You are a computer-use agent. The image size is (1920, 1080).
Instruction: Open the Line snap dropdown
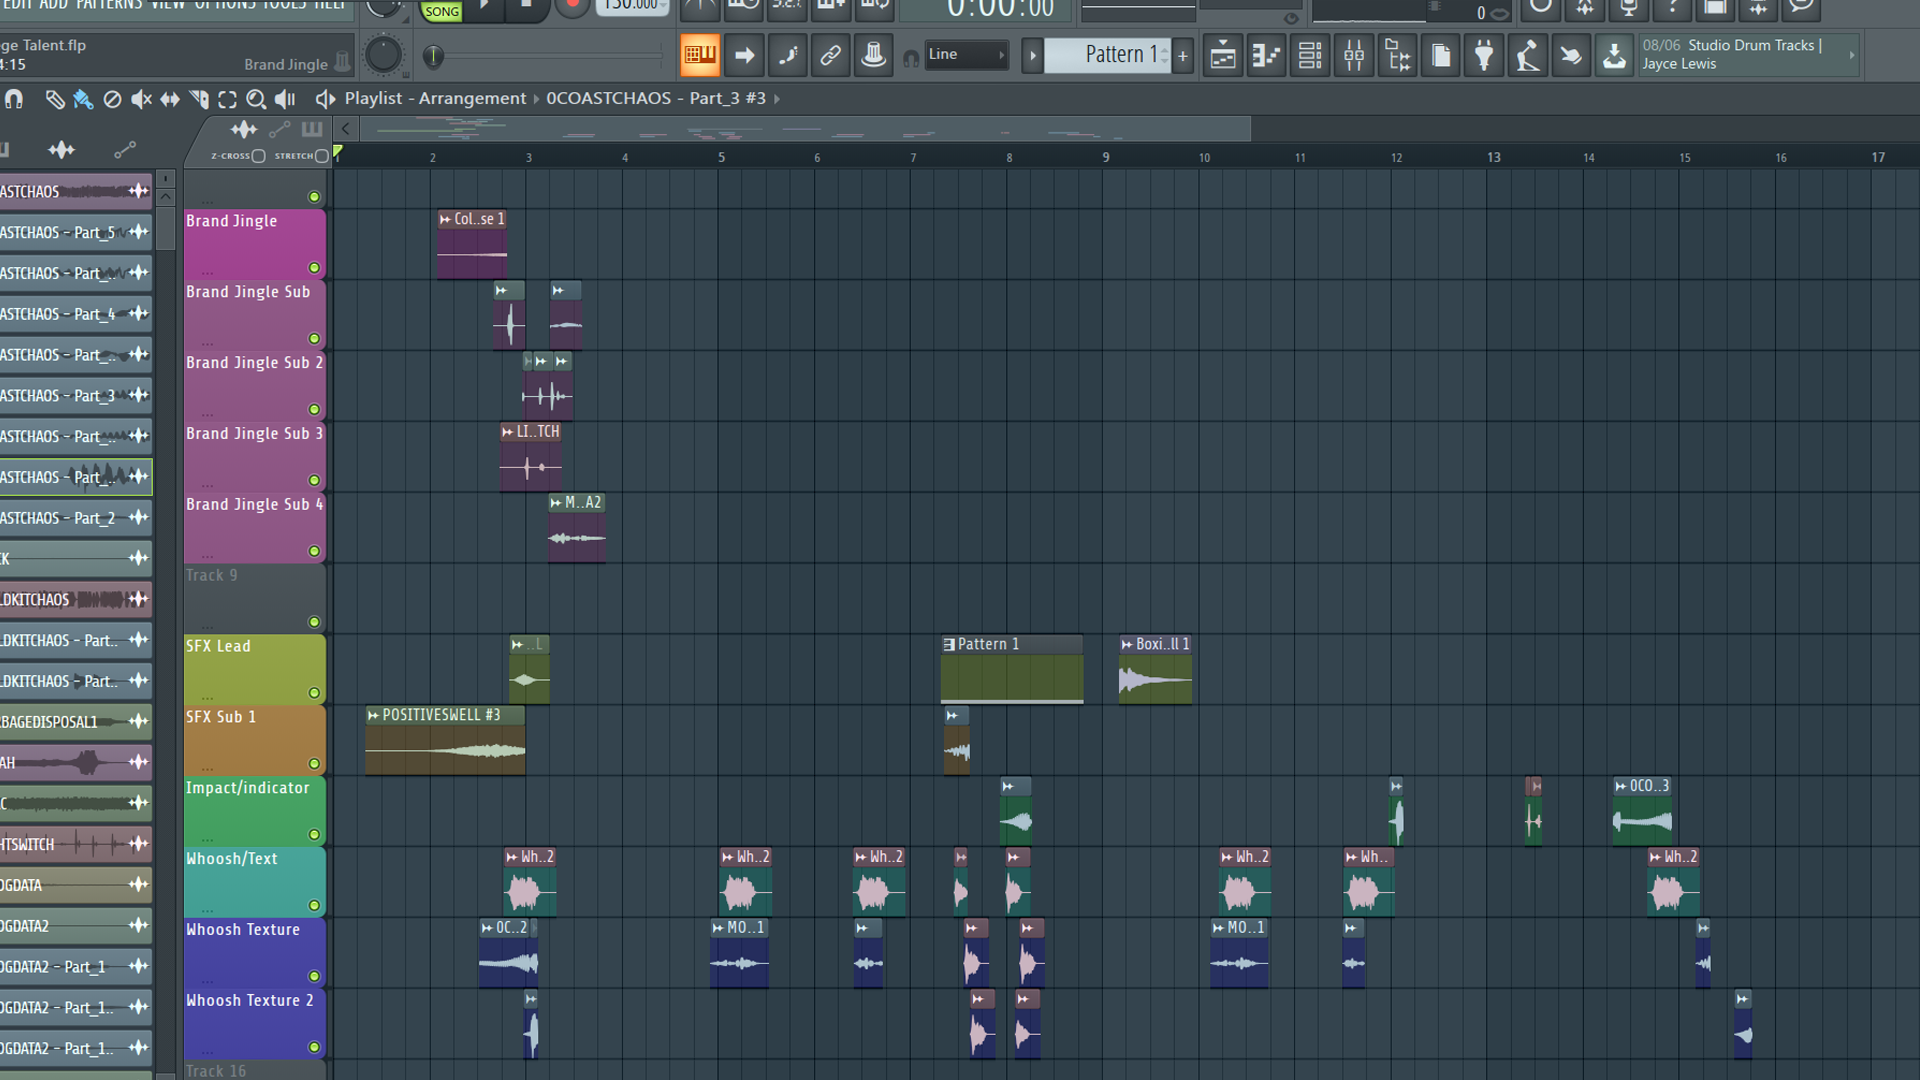966,55
